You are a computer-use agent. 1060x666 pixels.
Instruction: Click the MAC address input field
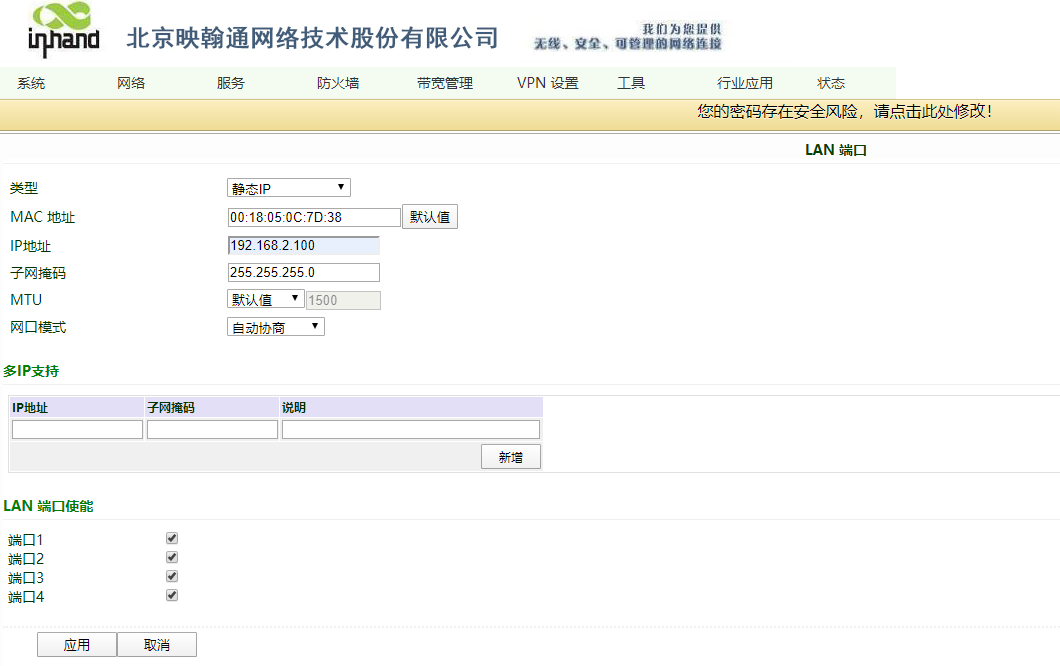click(x=314, y=217)
